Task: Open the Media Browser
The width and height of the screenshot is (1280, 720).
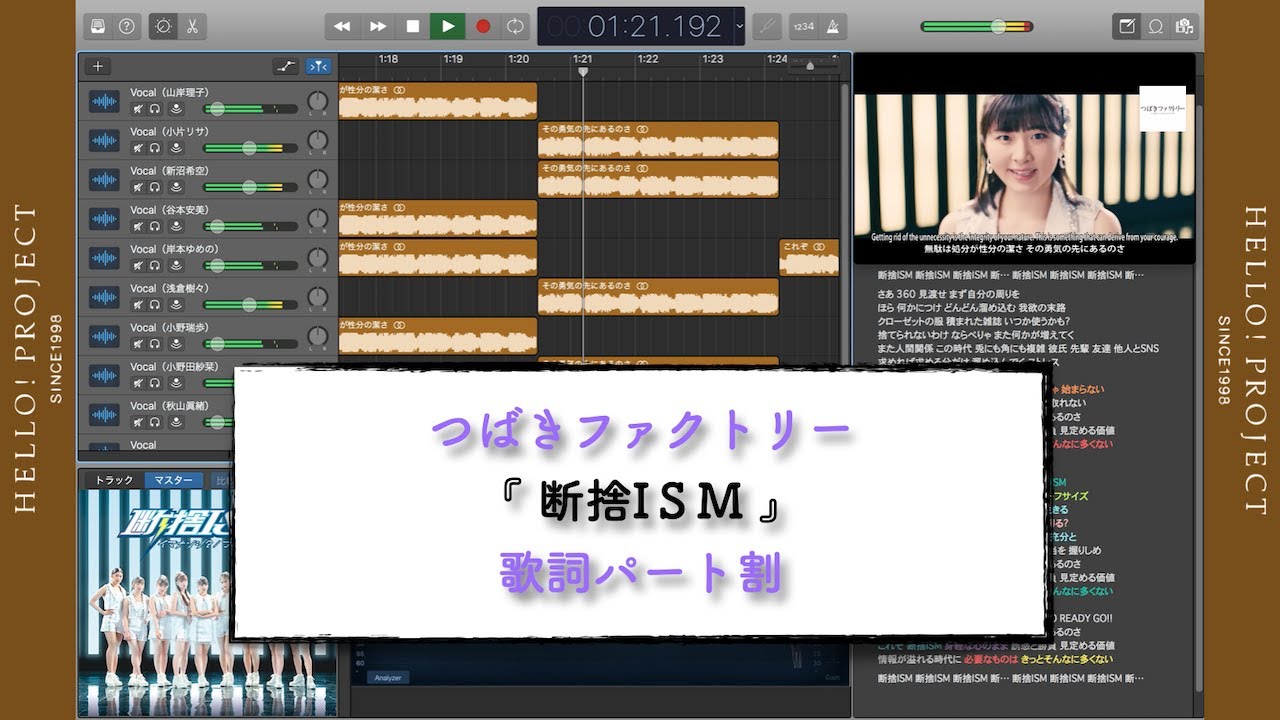Action: pyautogui.click(x=1185, y=26)
